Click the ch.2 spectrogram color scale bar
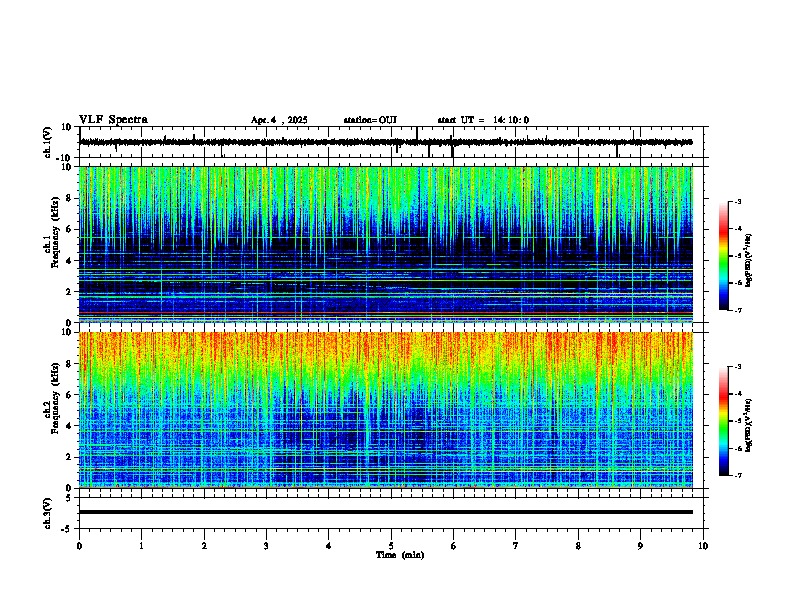Image resolution: width=792 pixels, height=612 pixels. click(x=724, y=421)
